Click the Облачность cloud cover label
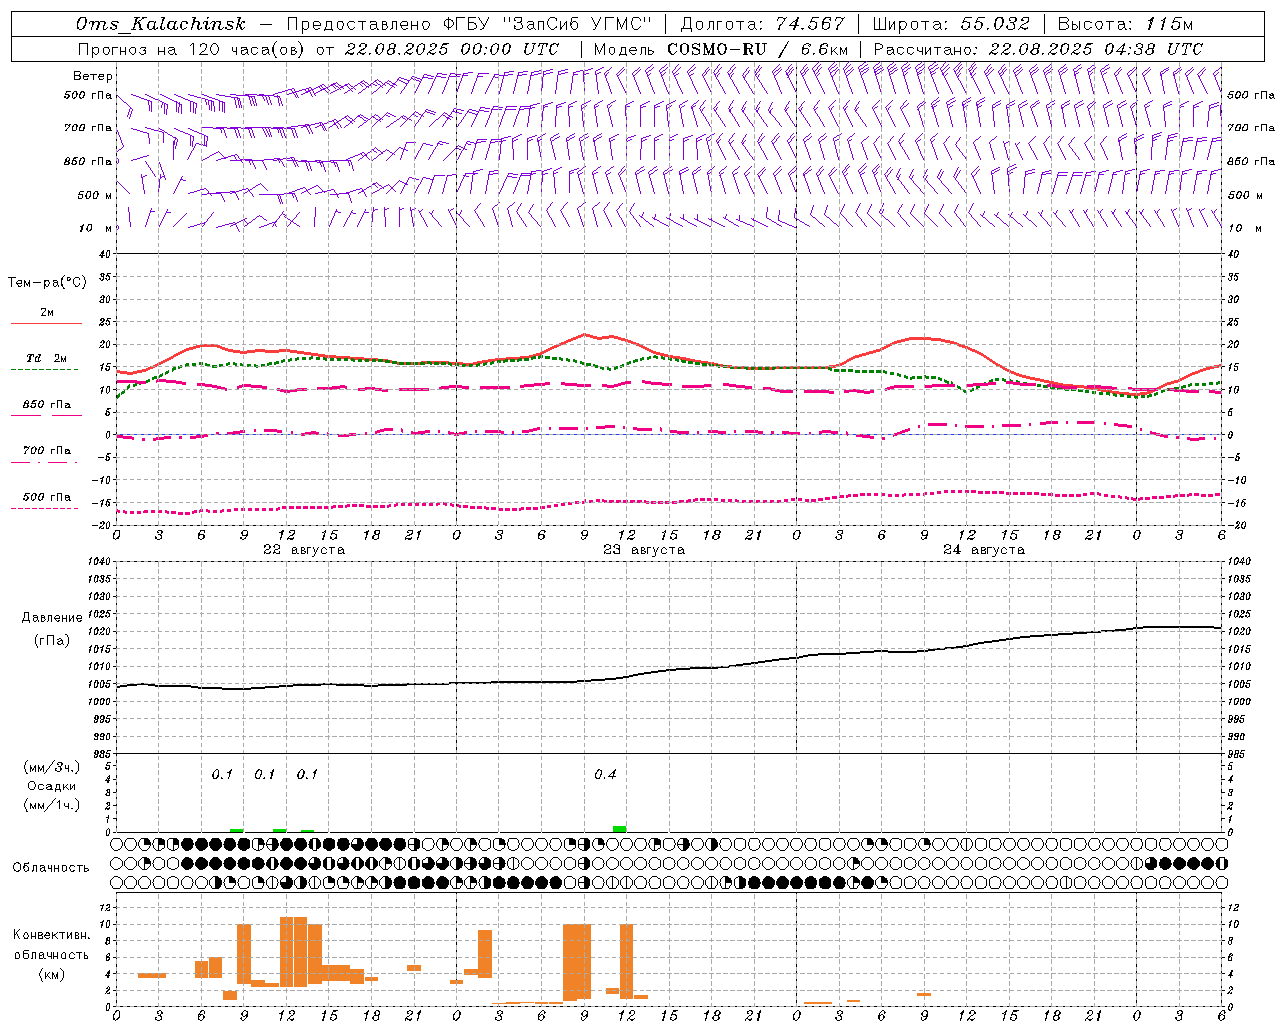1280x1024 pixels. pos(51,867)
